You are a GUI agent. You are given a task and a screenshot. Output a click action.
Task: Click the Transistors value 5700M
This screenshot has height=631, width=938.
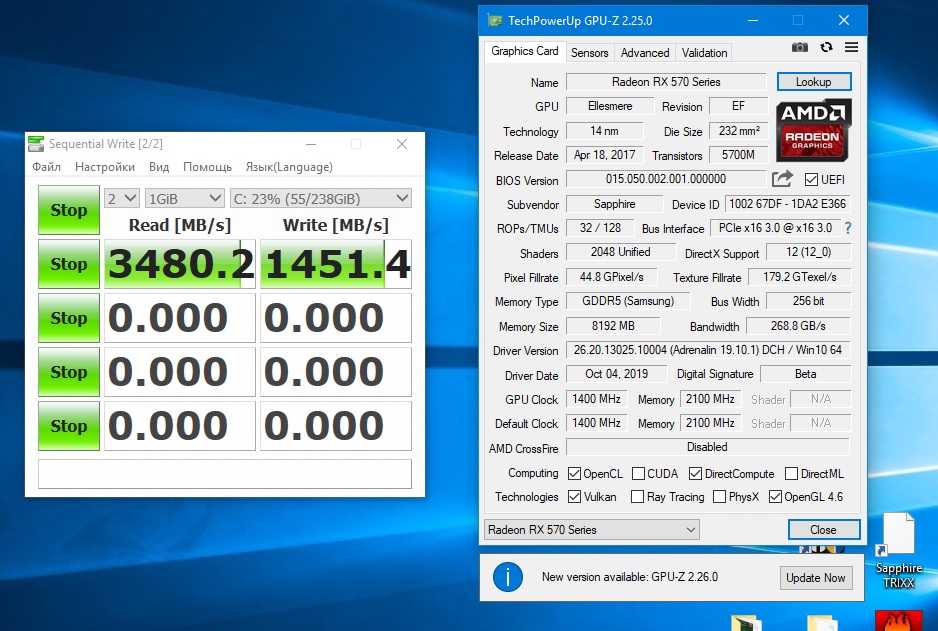click(738, 155)
